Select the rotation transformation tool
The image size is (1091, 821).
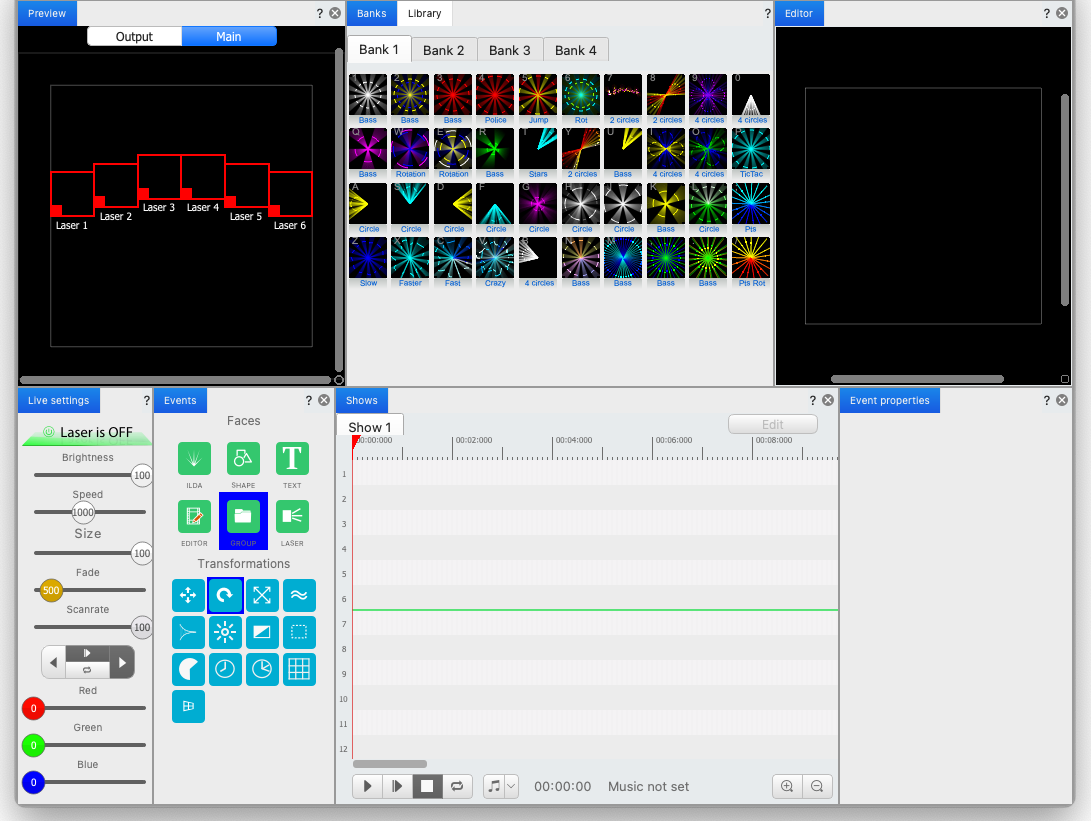pyautogui.click(x=225, y=595)
